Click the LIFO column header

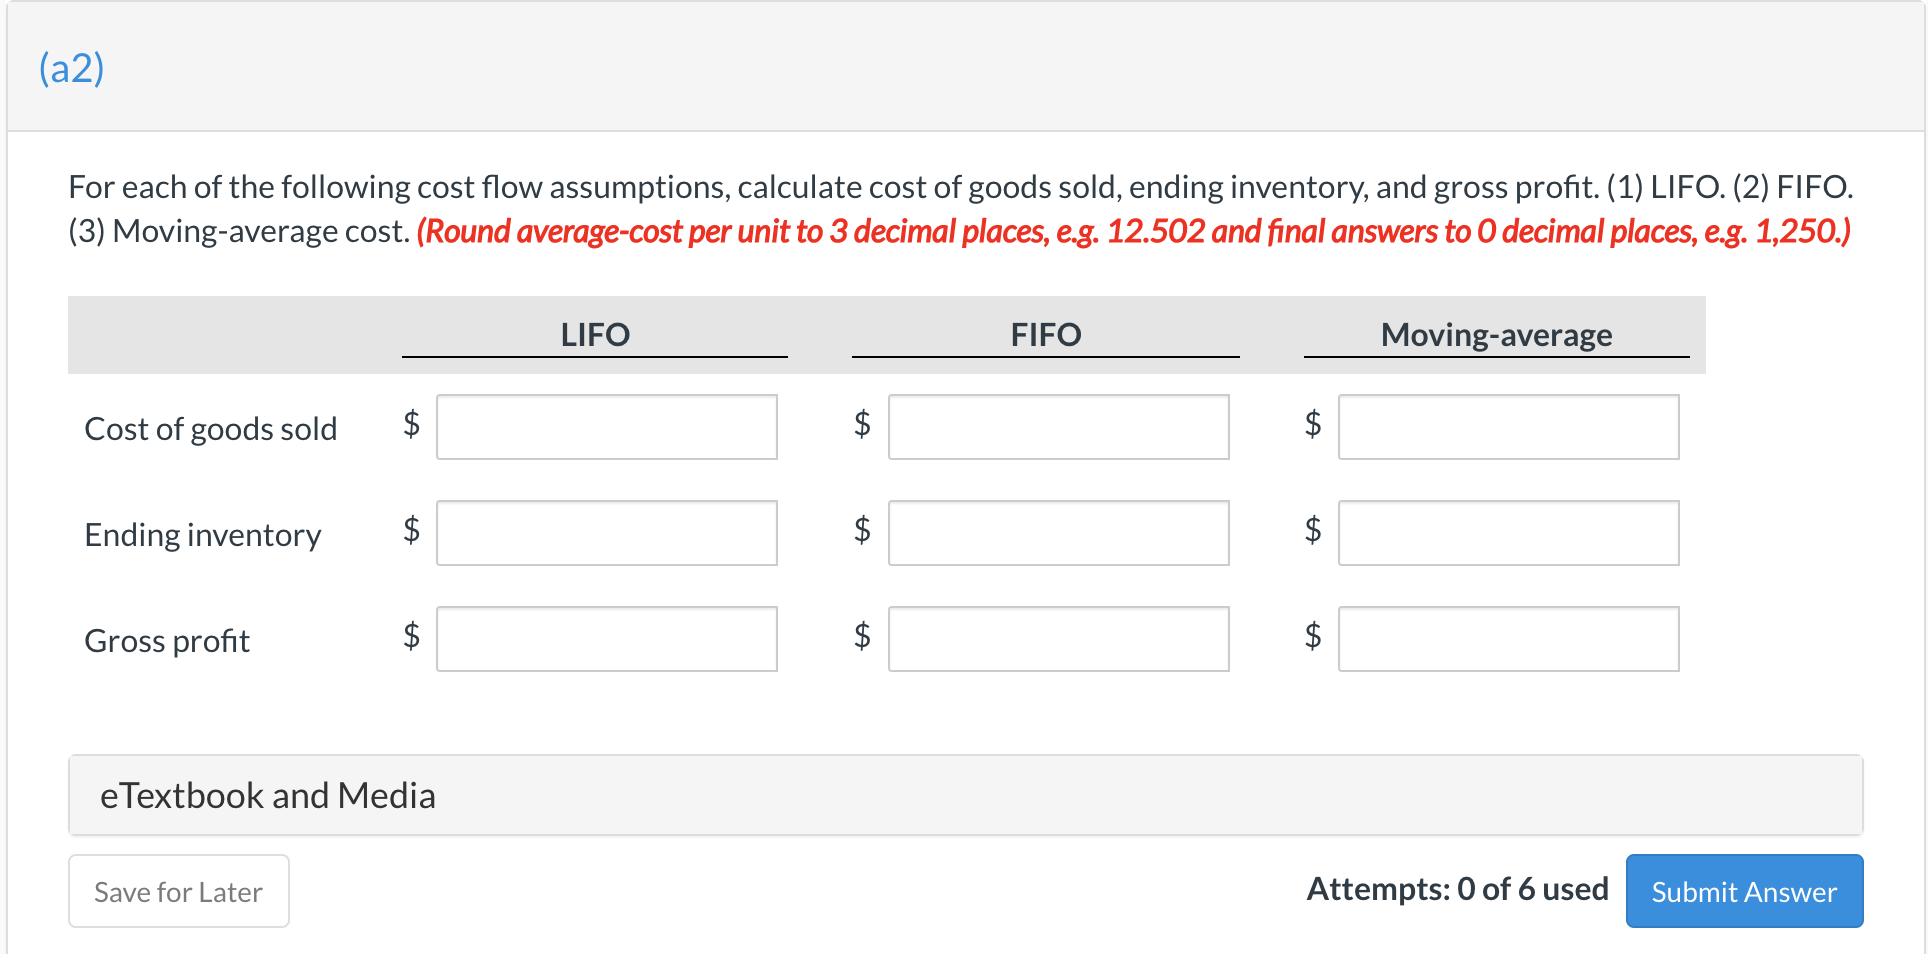595,334
